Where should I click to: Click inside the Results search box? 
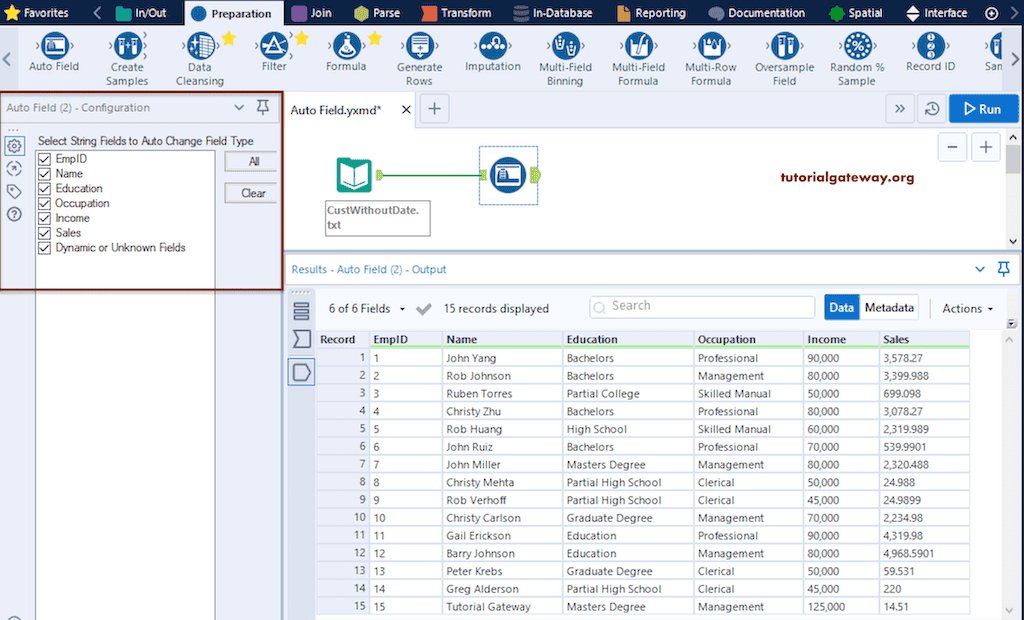[700, 306]
